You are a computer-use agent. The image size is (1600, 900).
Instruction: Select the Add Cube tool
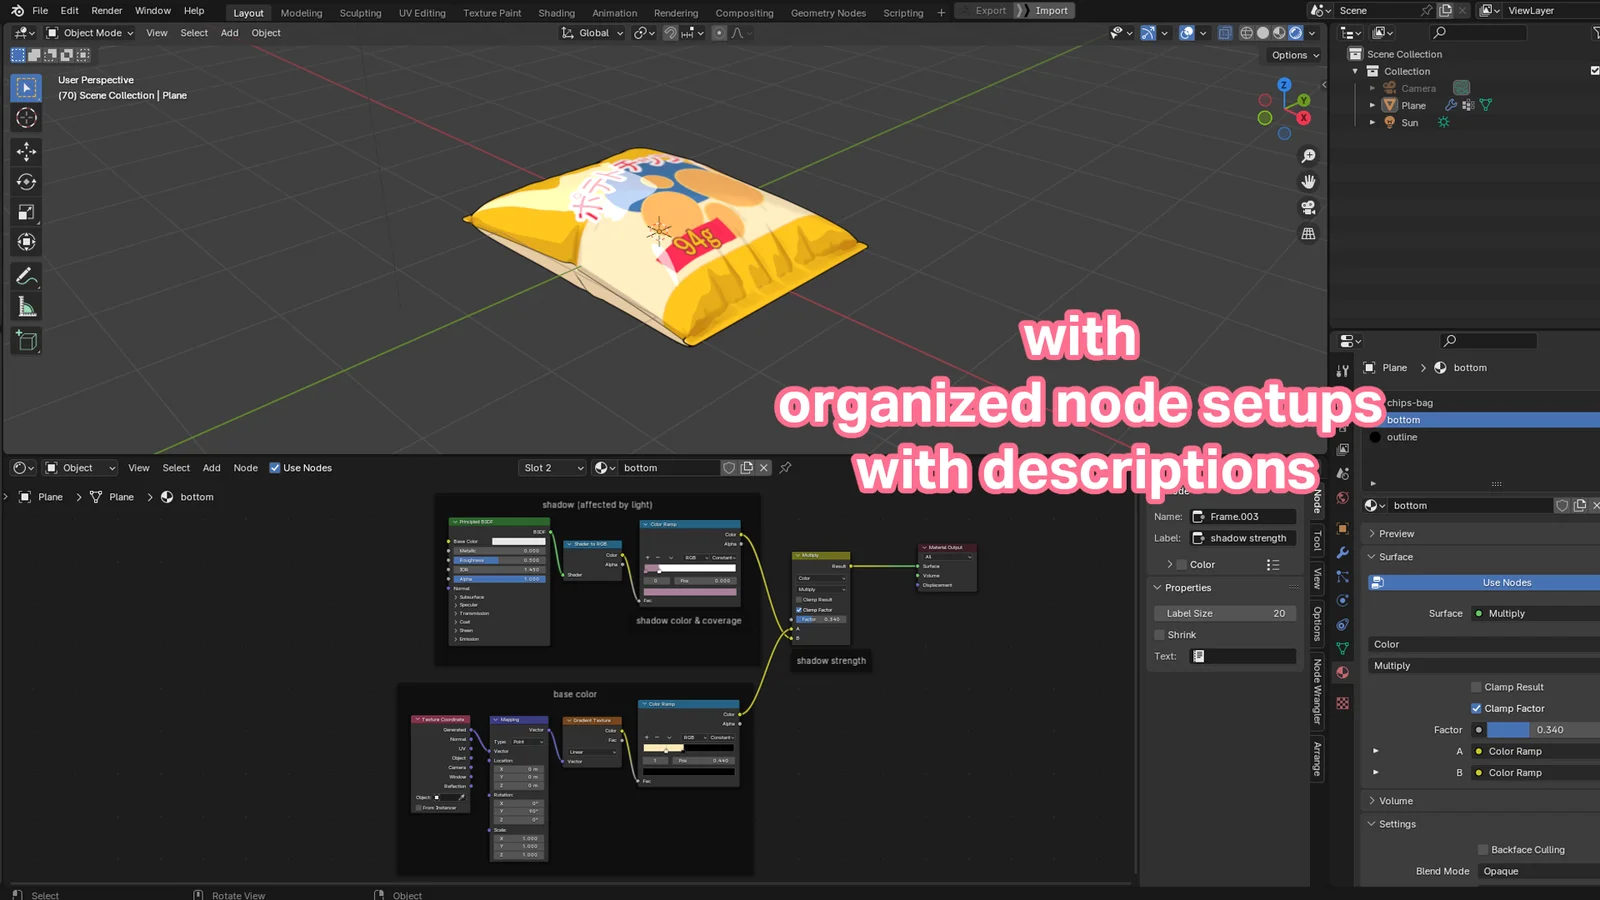click(x=25, y=340)
